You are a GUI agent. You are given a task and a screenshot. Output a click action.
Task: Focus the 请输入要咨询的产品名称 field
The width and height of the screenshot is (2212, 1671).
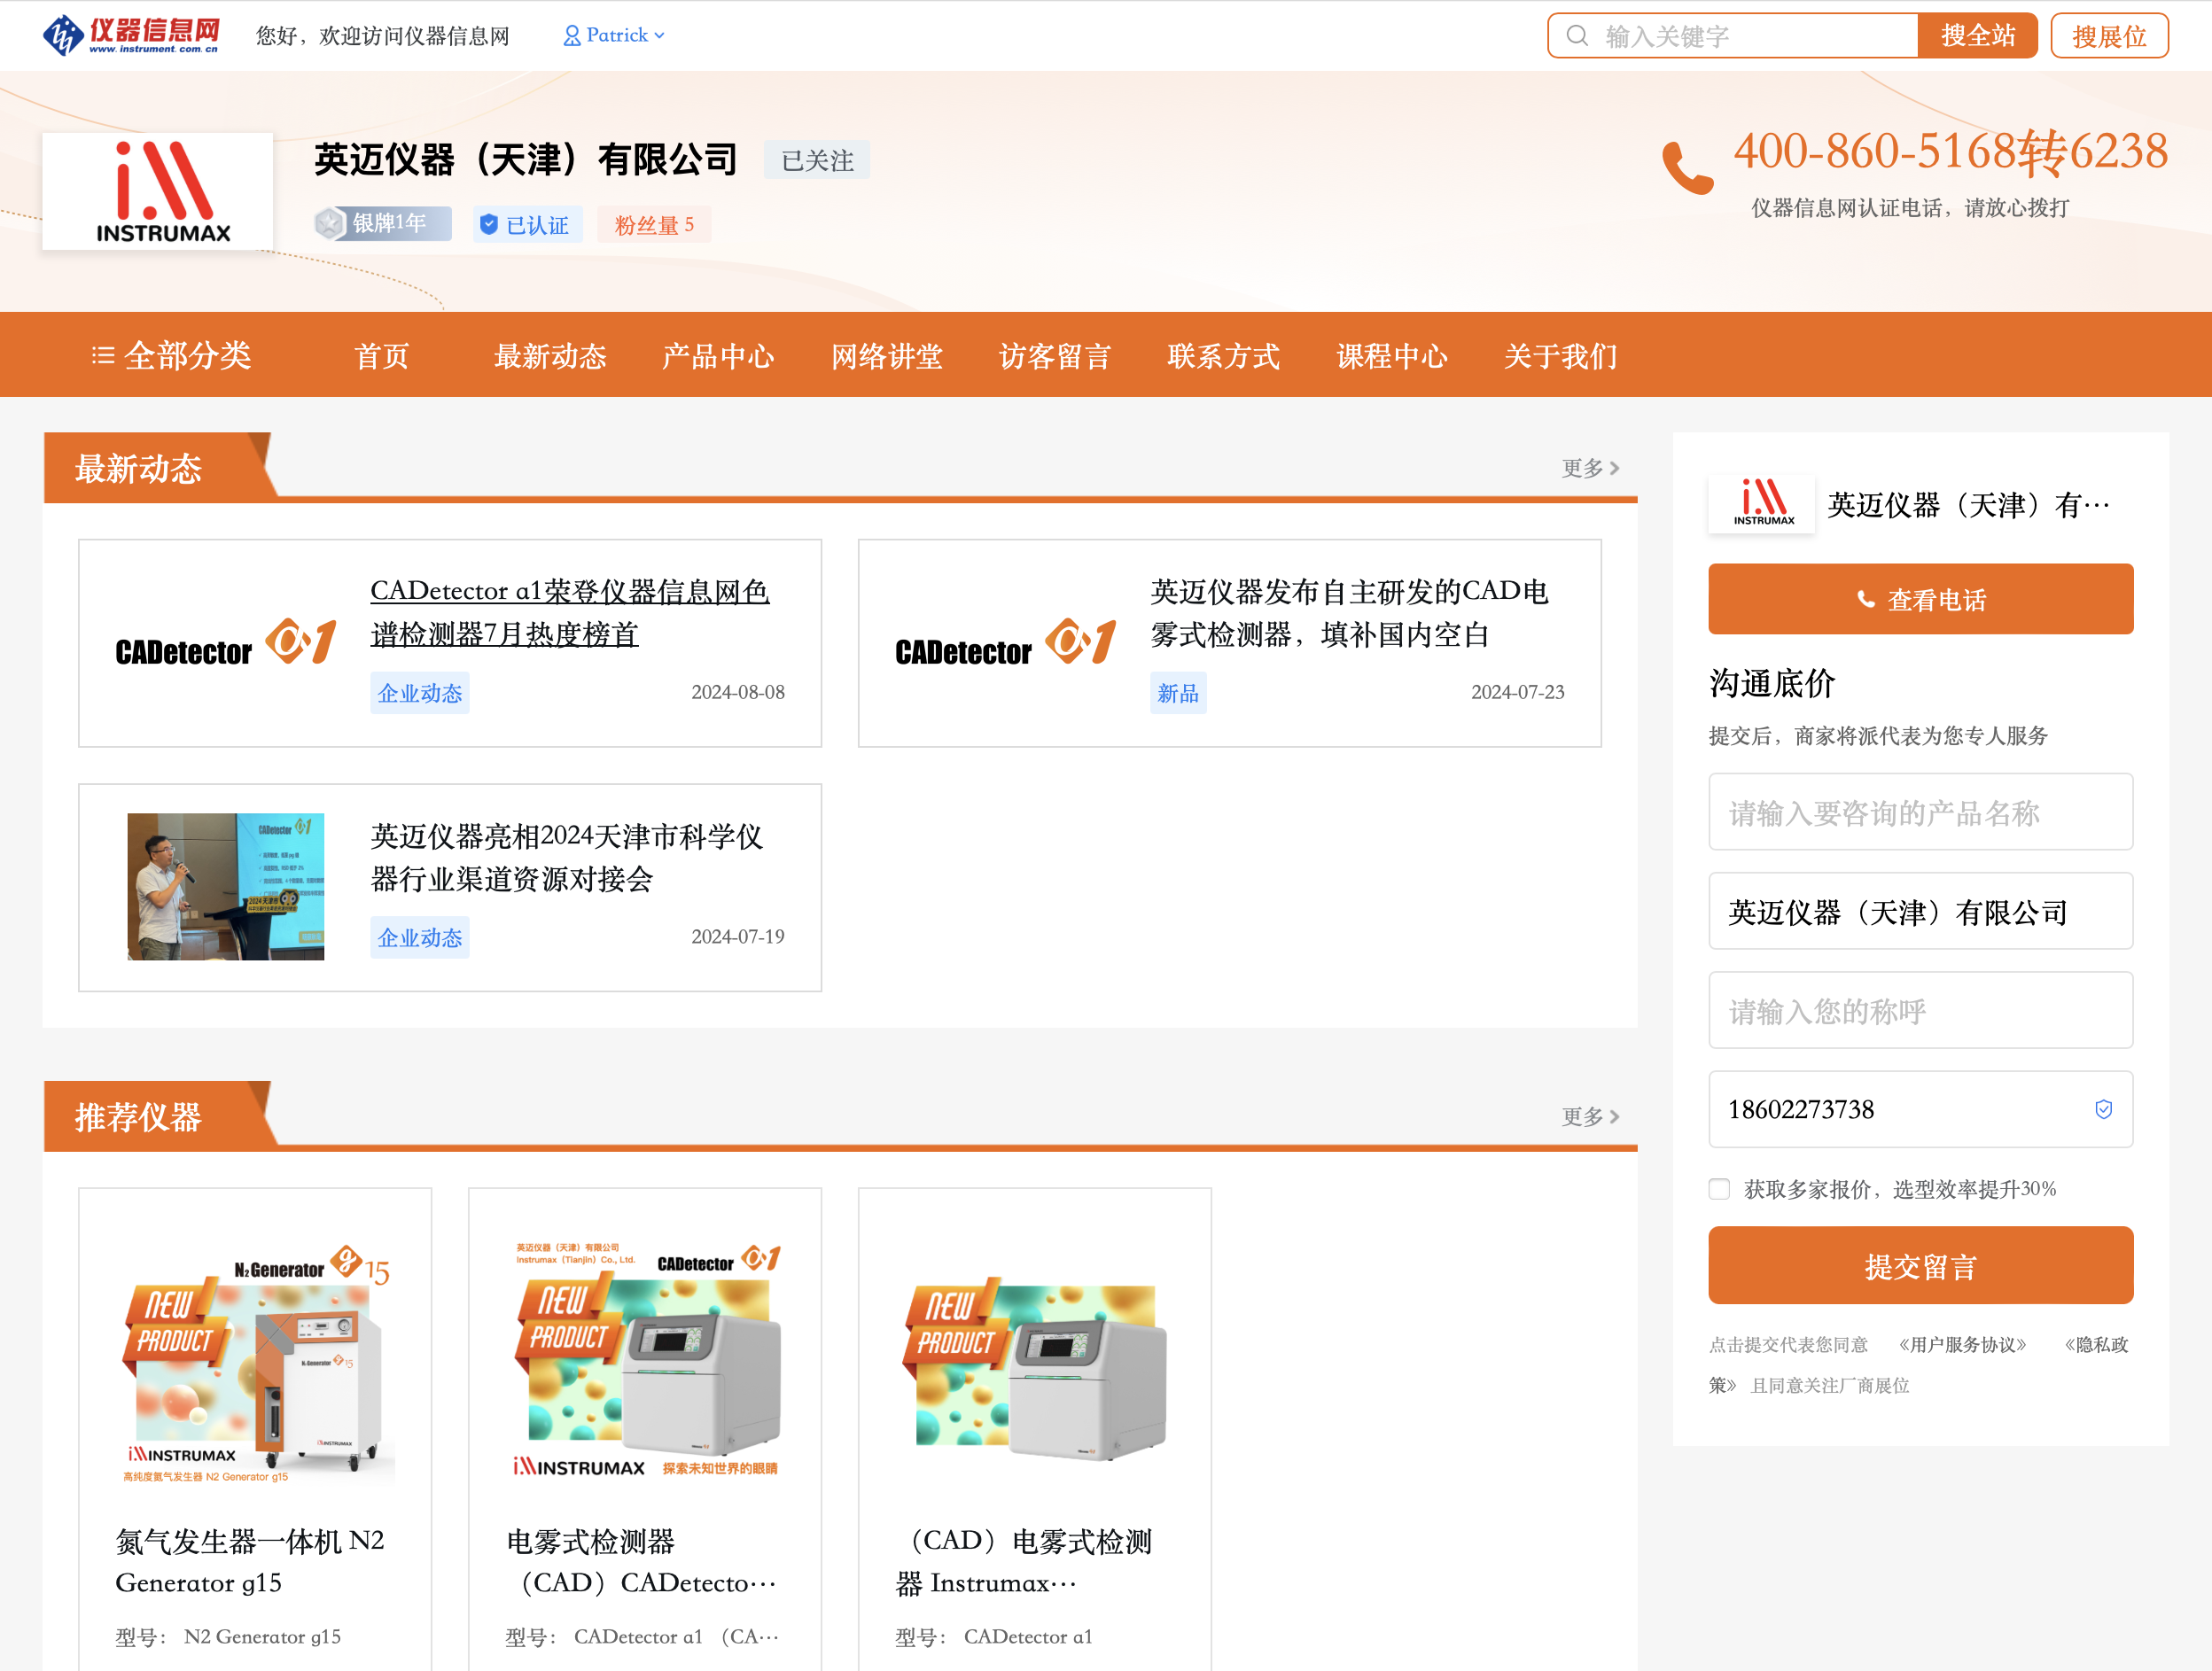[x=1920, y=812]
